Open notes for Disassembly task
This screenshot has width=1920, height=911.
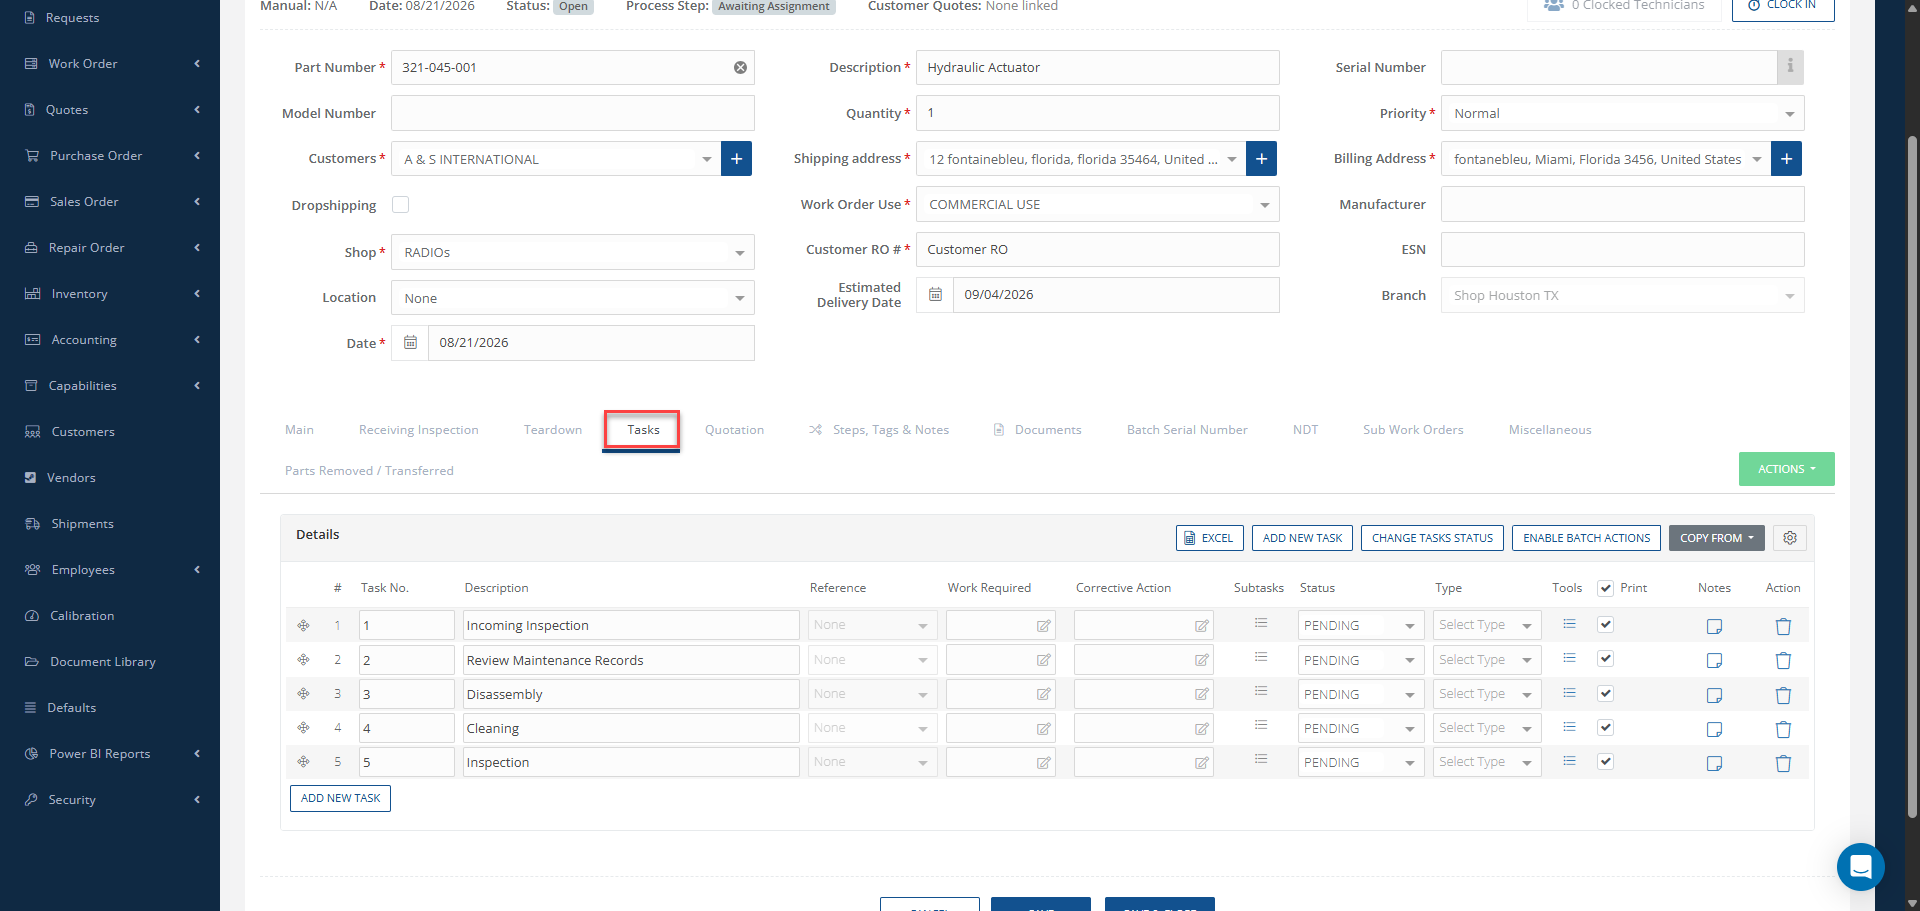pyautogui.click(x=1714, y=695)
